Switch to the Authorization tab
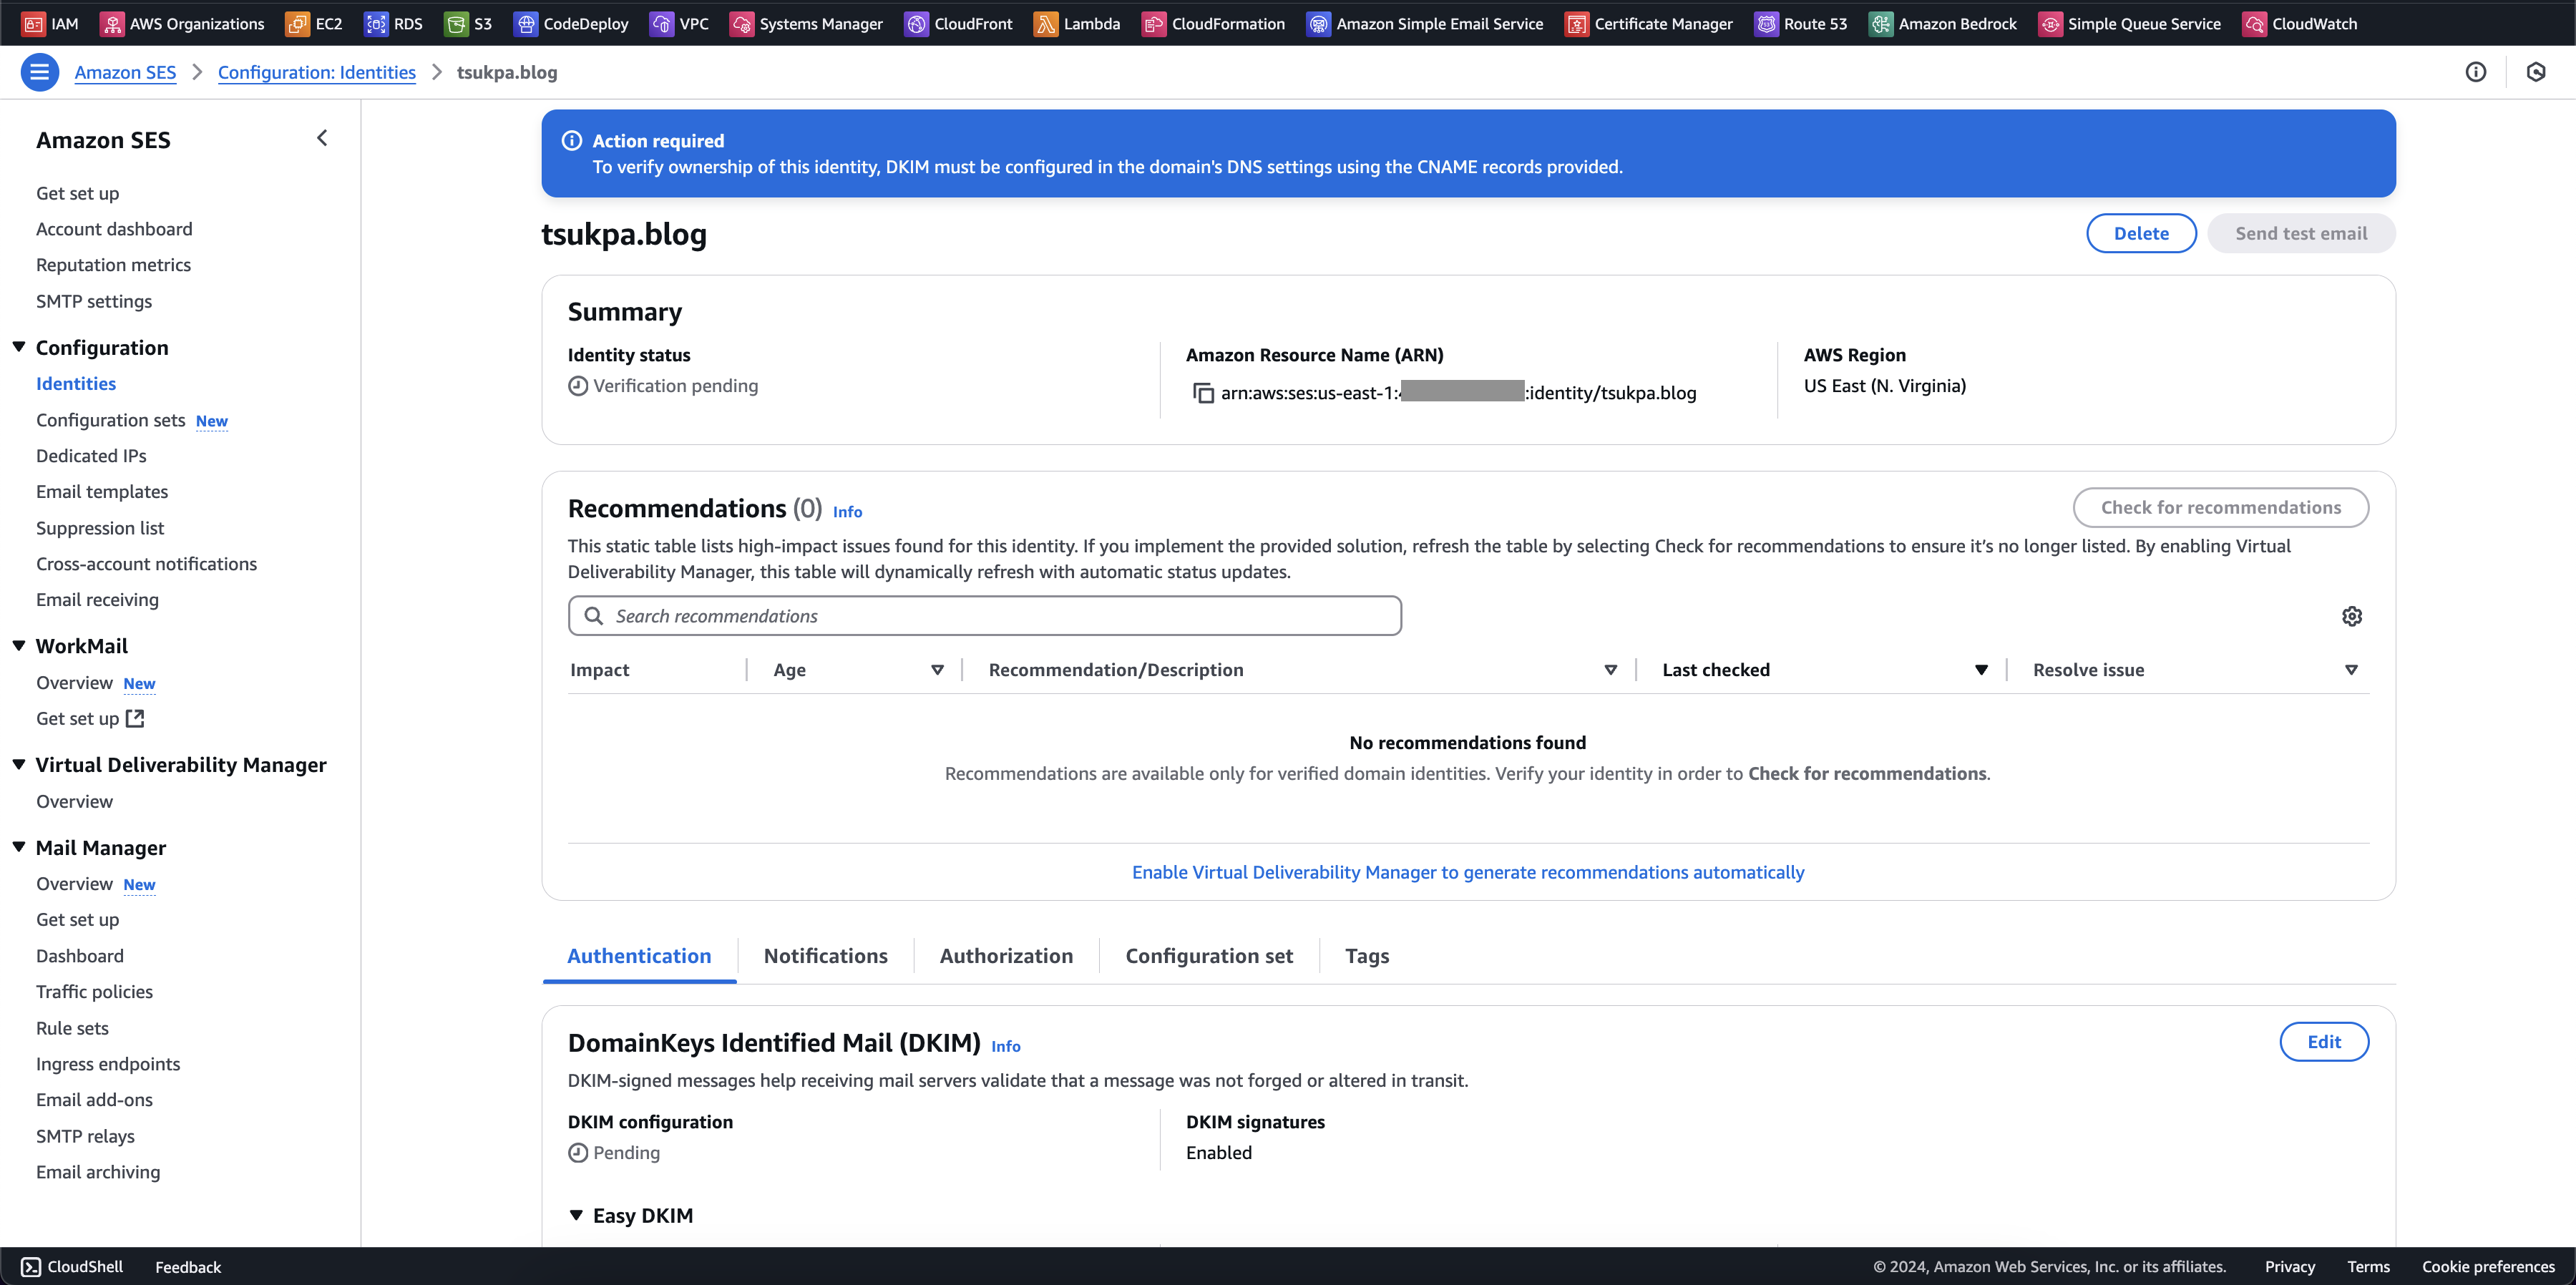The image size is (2576, 1285). click(x=1006, y=956)
